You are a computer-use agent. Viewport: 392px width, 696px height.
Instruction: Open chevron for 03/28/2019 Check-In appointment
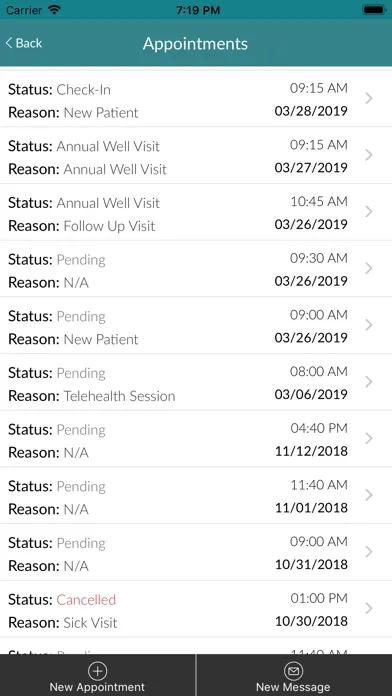(x=368, y=98)
